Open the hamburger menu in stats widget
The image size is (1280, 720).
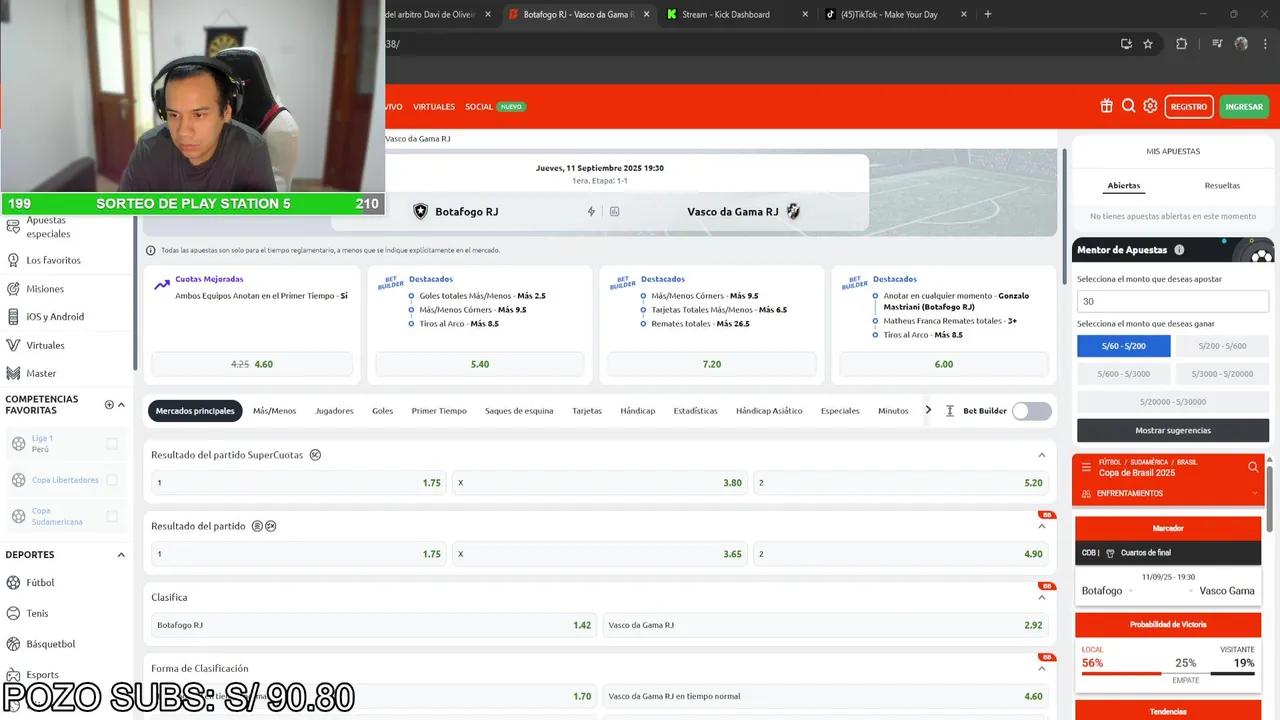point(1086,467)
